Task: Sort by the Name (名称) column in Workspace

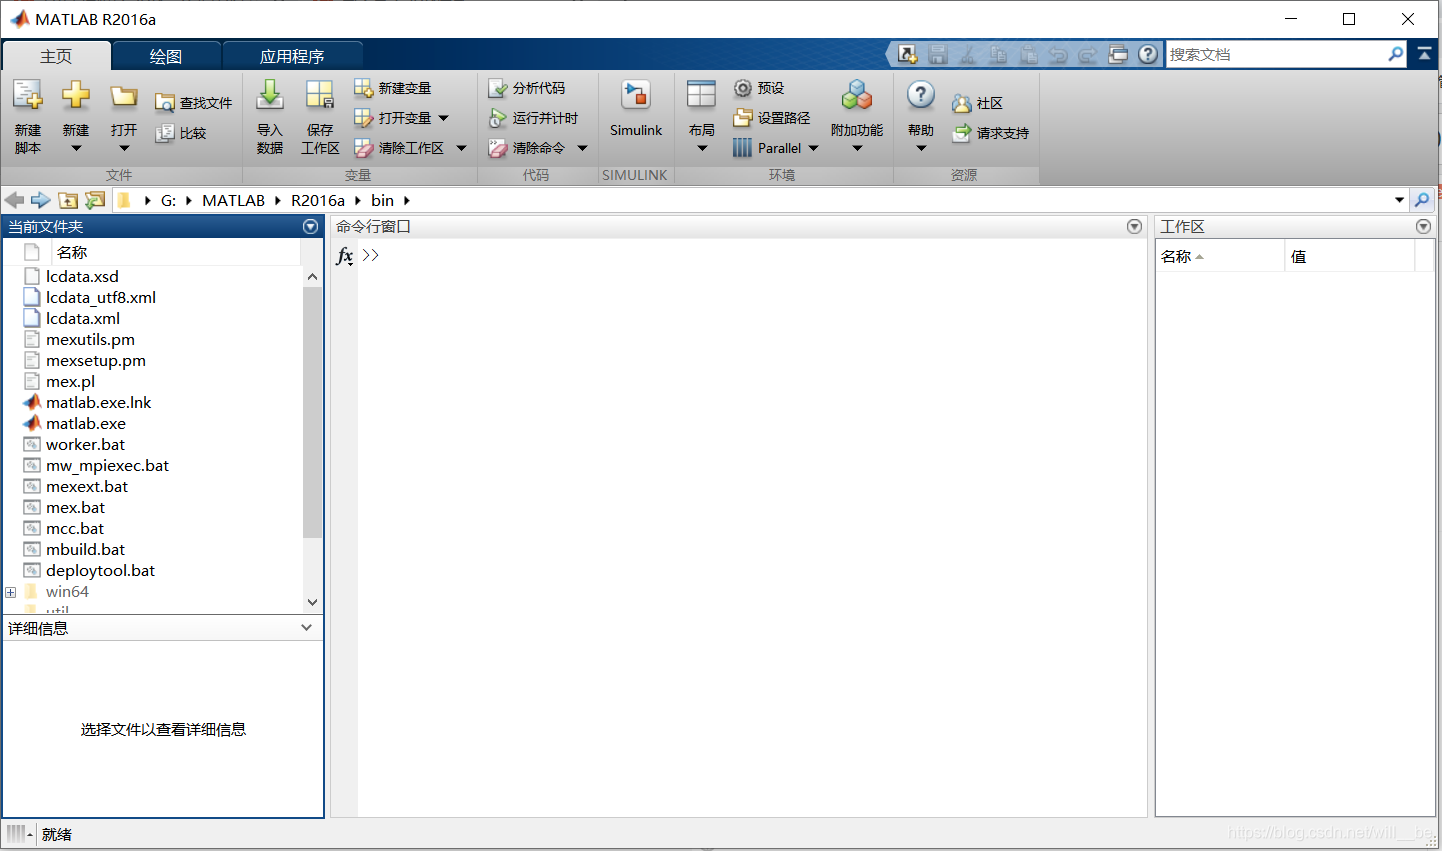Action: point(1220,257)
